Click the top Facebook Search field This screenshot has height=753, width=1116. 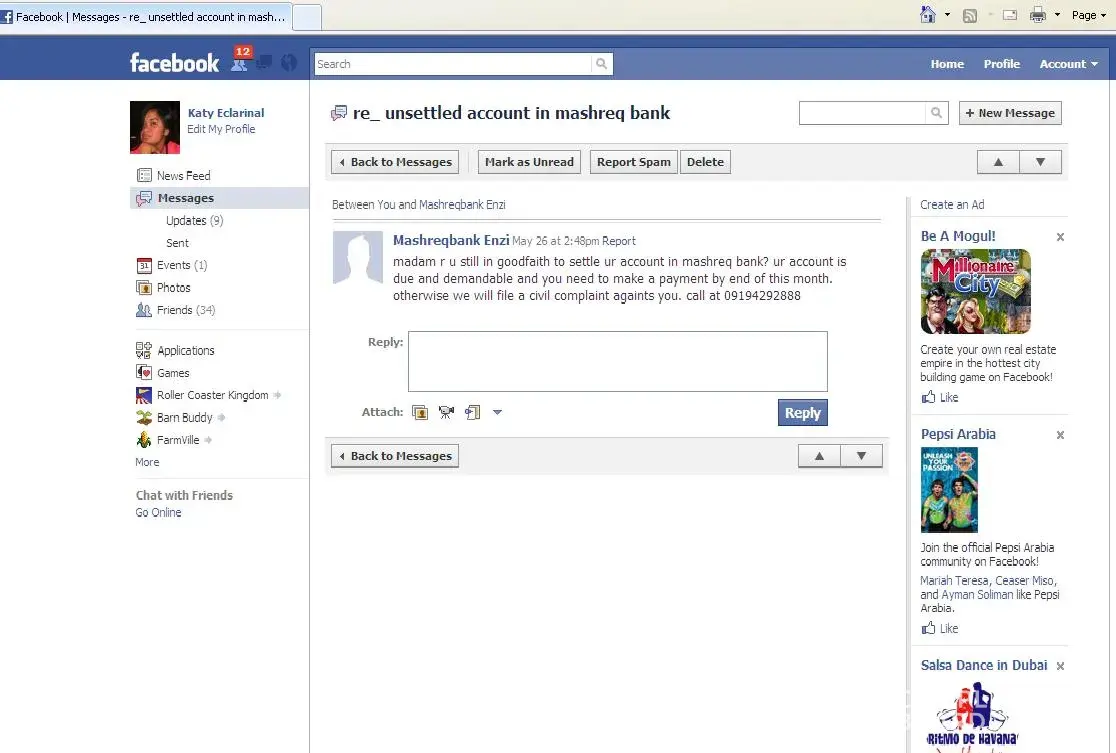point(453,64)
